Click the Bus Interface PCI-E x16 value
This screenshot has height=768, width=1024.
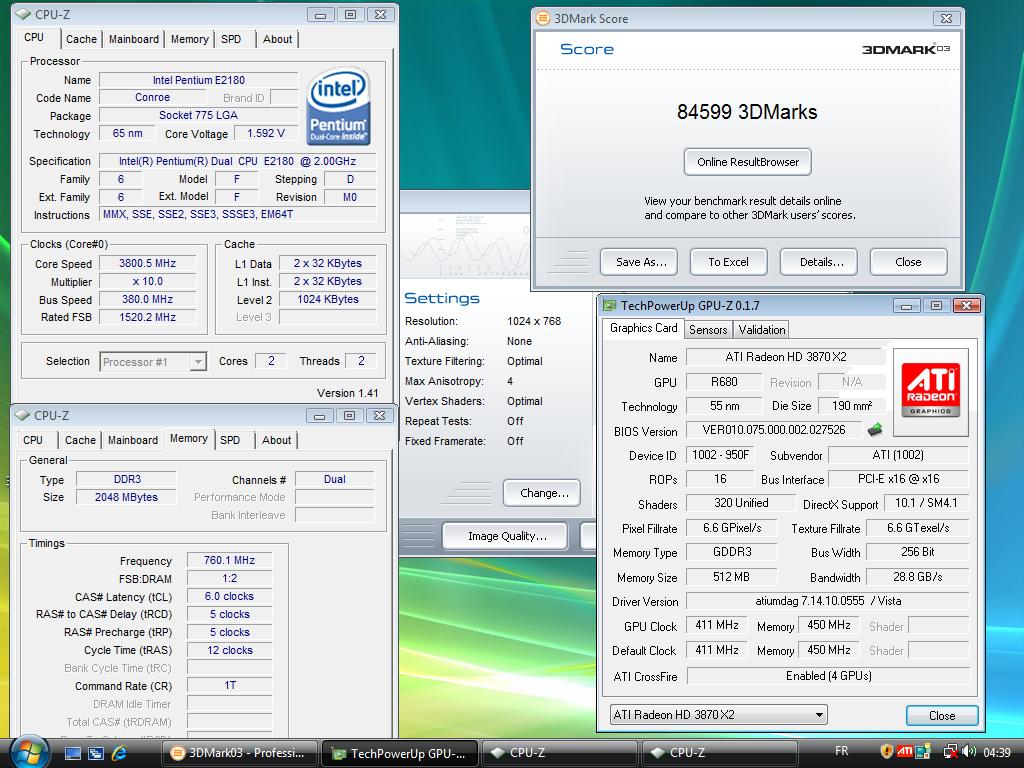(899, 479)
